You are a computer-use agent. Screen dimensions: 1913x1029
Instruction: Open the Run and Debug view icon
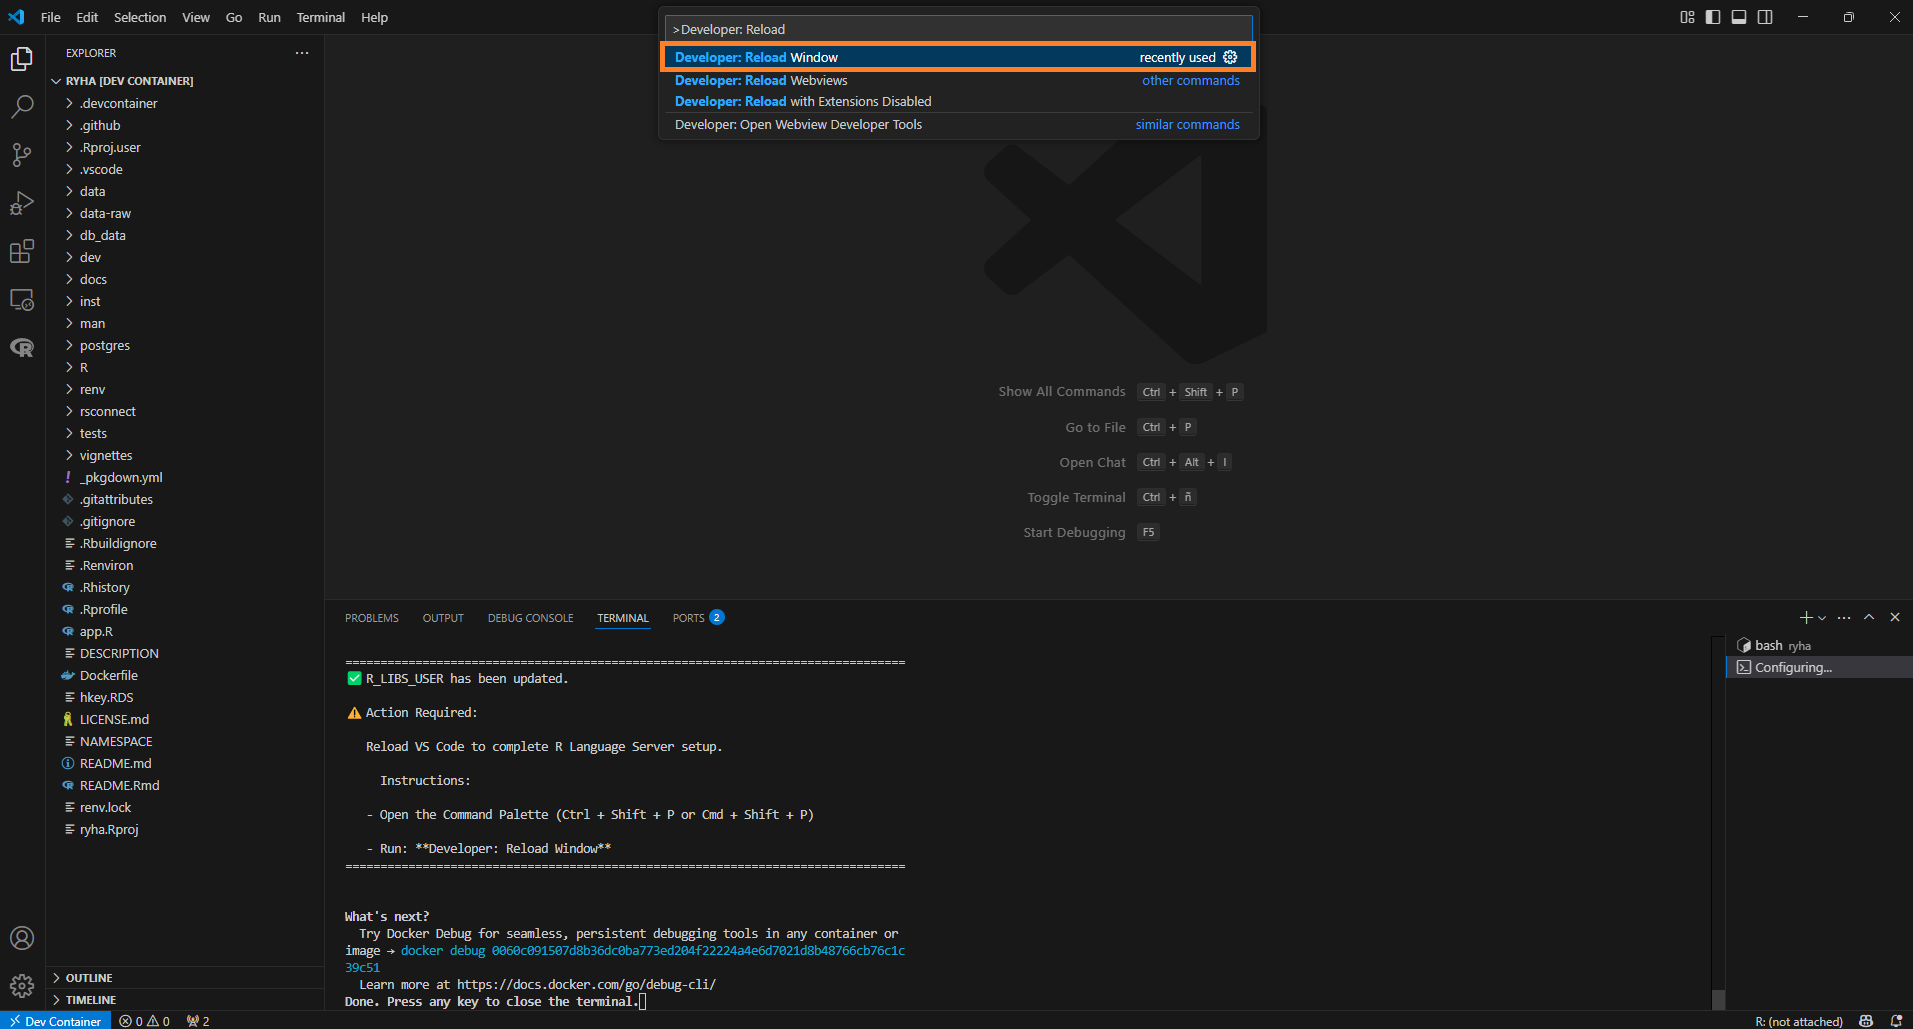click(x=22, y=203)
